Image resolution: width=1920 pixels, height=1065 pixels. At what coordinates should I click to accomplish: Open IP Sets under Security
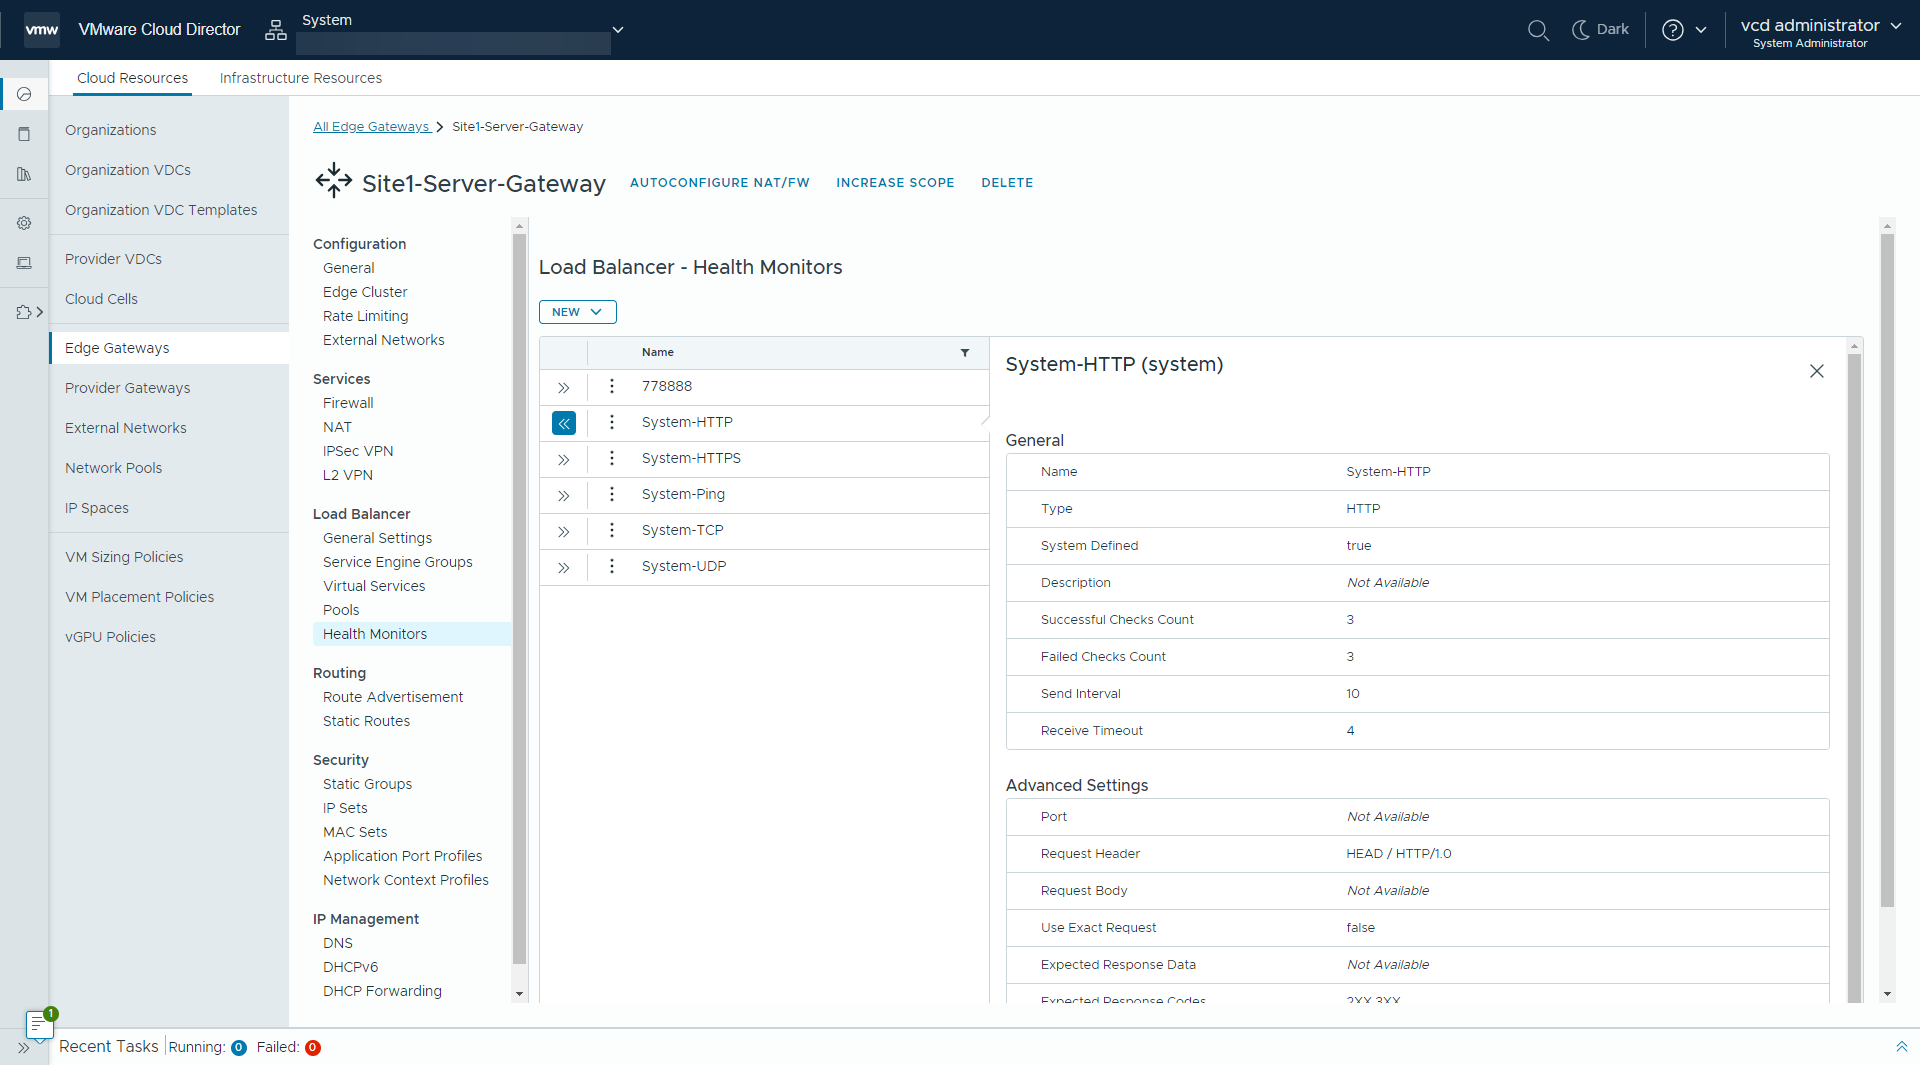[345, 808]
